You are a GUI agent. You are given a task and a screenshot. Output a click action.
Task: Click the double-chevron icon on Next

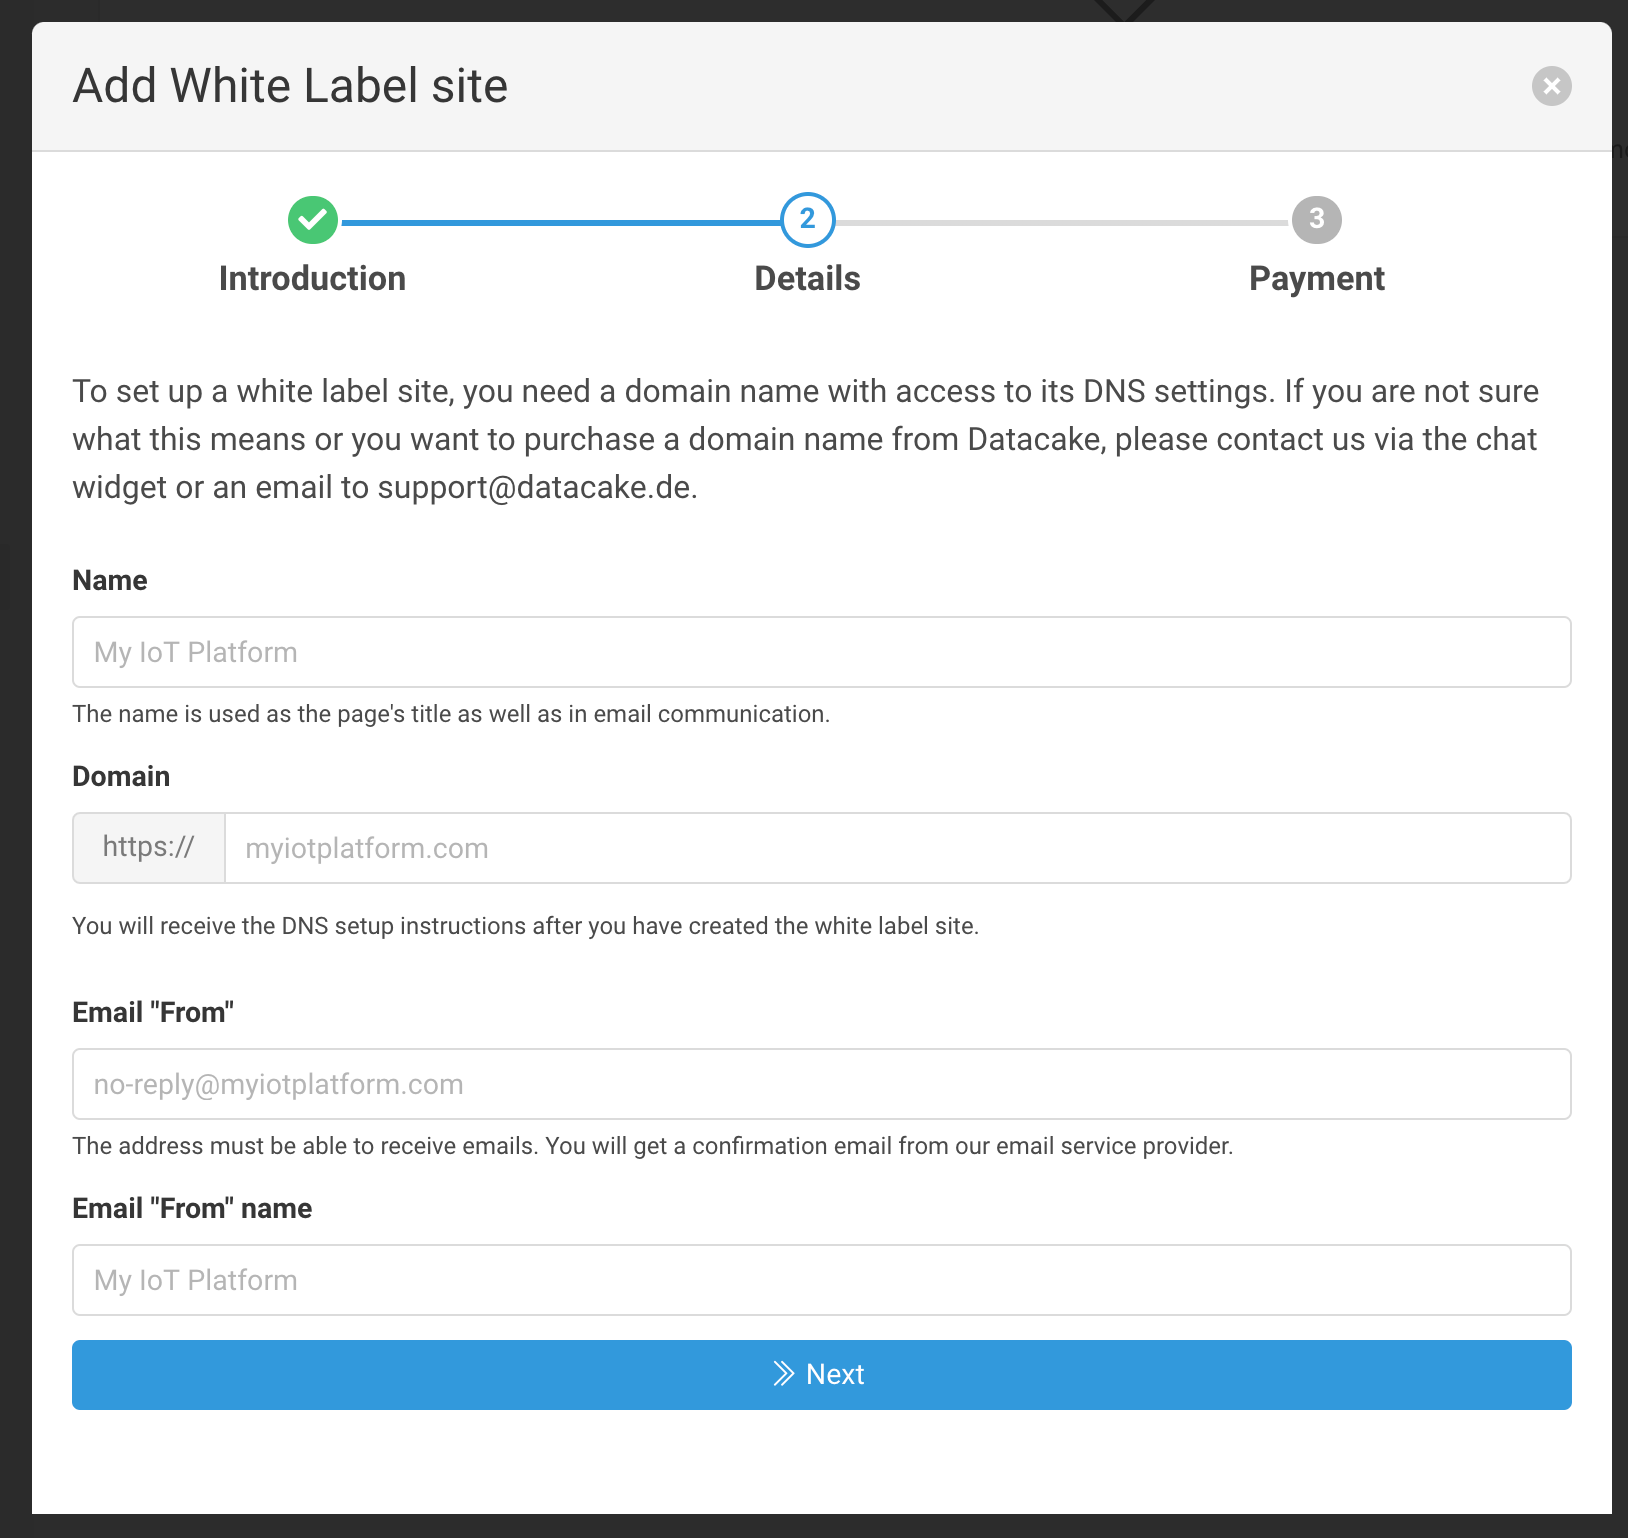coord(784,1374)
